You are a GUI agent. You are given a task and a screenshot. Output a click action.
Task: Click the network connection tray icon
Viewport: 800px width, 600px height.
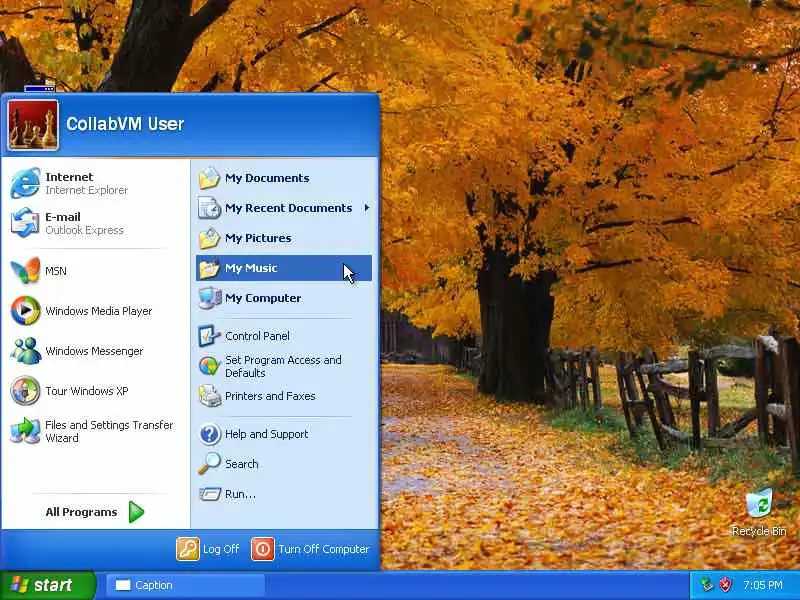tap(707, 584)
